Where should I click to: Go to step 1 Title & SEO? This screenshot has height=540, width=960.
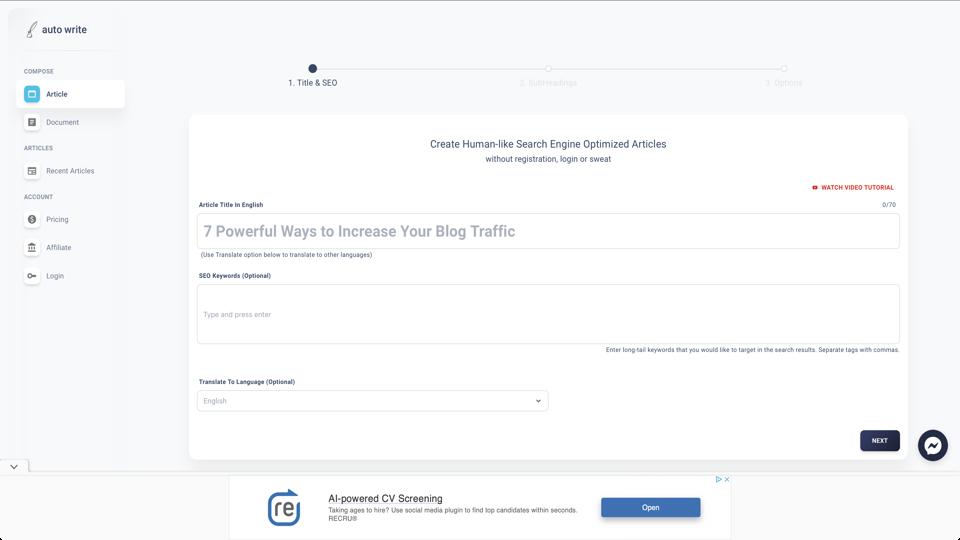click(x=313, y=69)
